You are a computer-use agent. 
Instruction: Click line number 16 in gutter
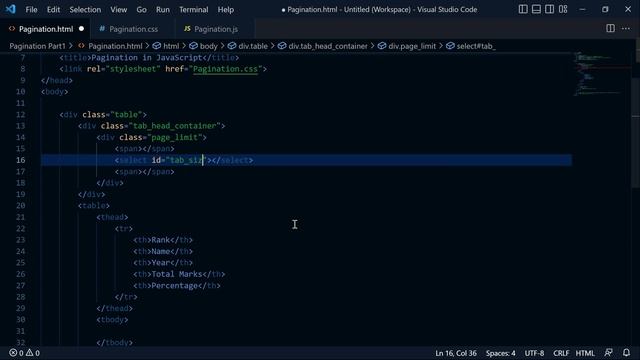click(20, 160)
